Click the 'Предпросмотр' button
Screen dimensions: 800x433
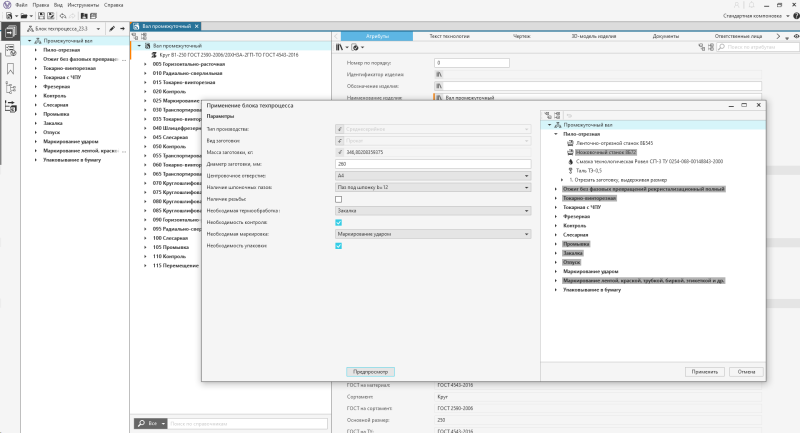[370, 371]
